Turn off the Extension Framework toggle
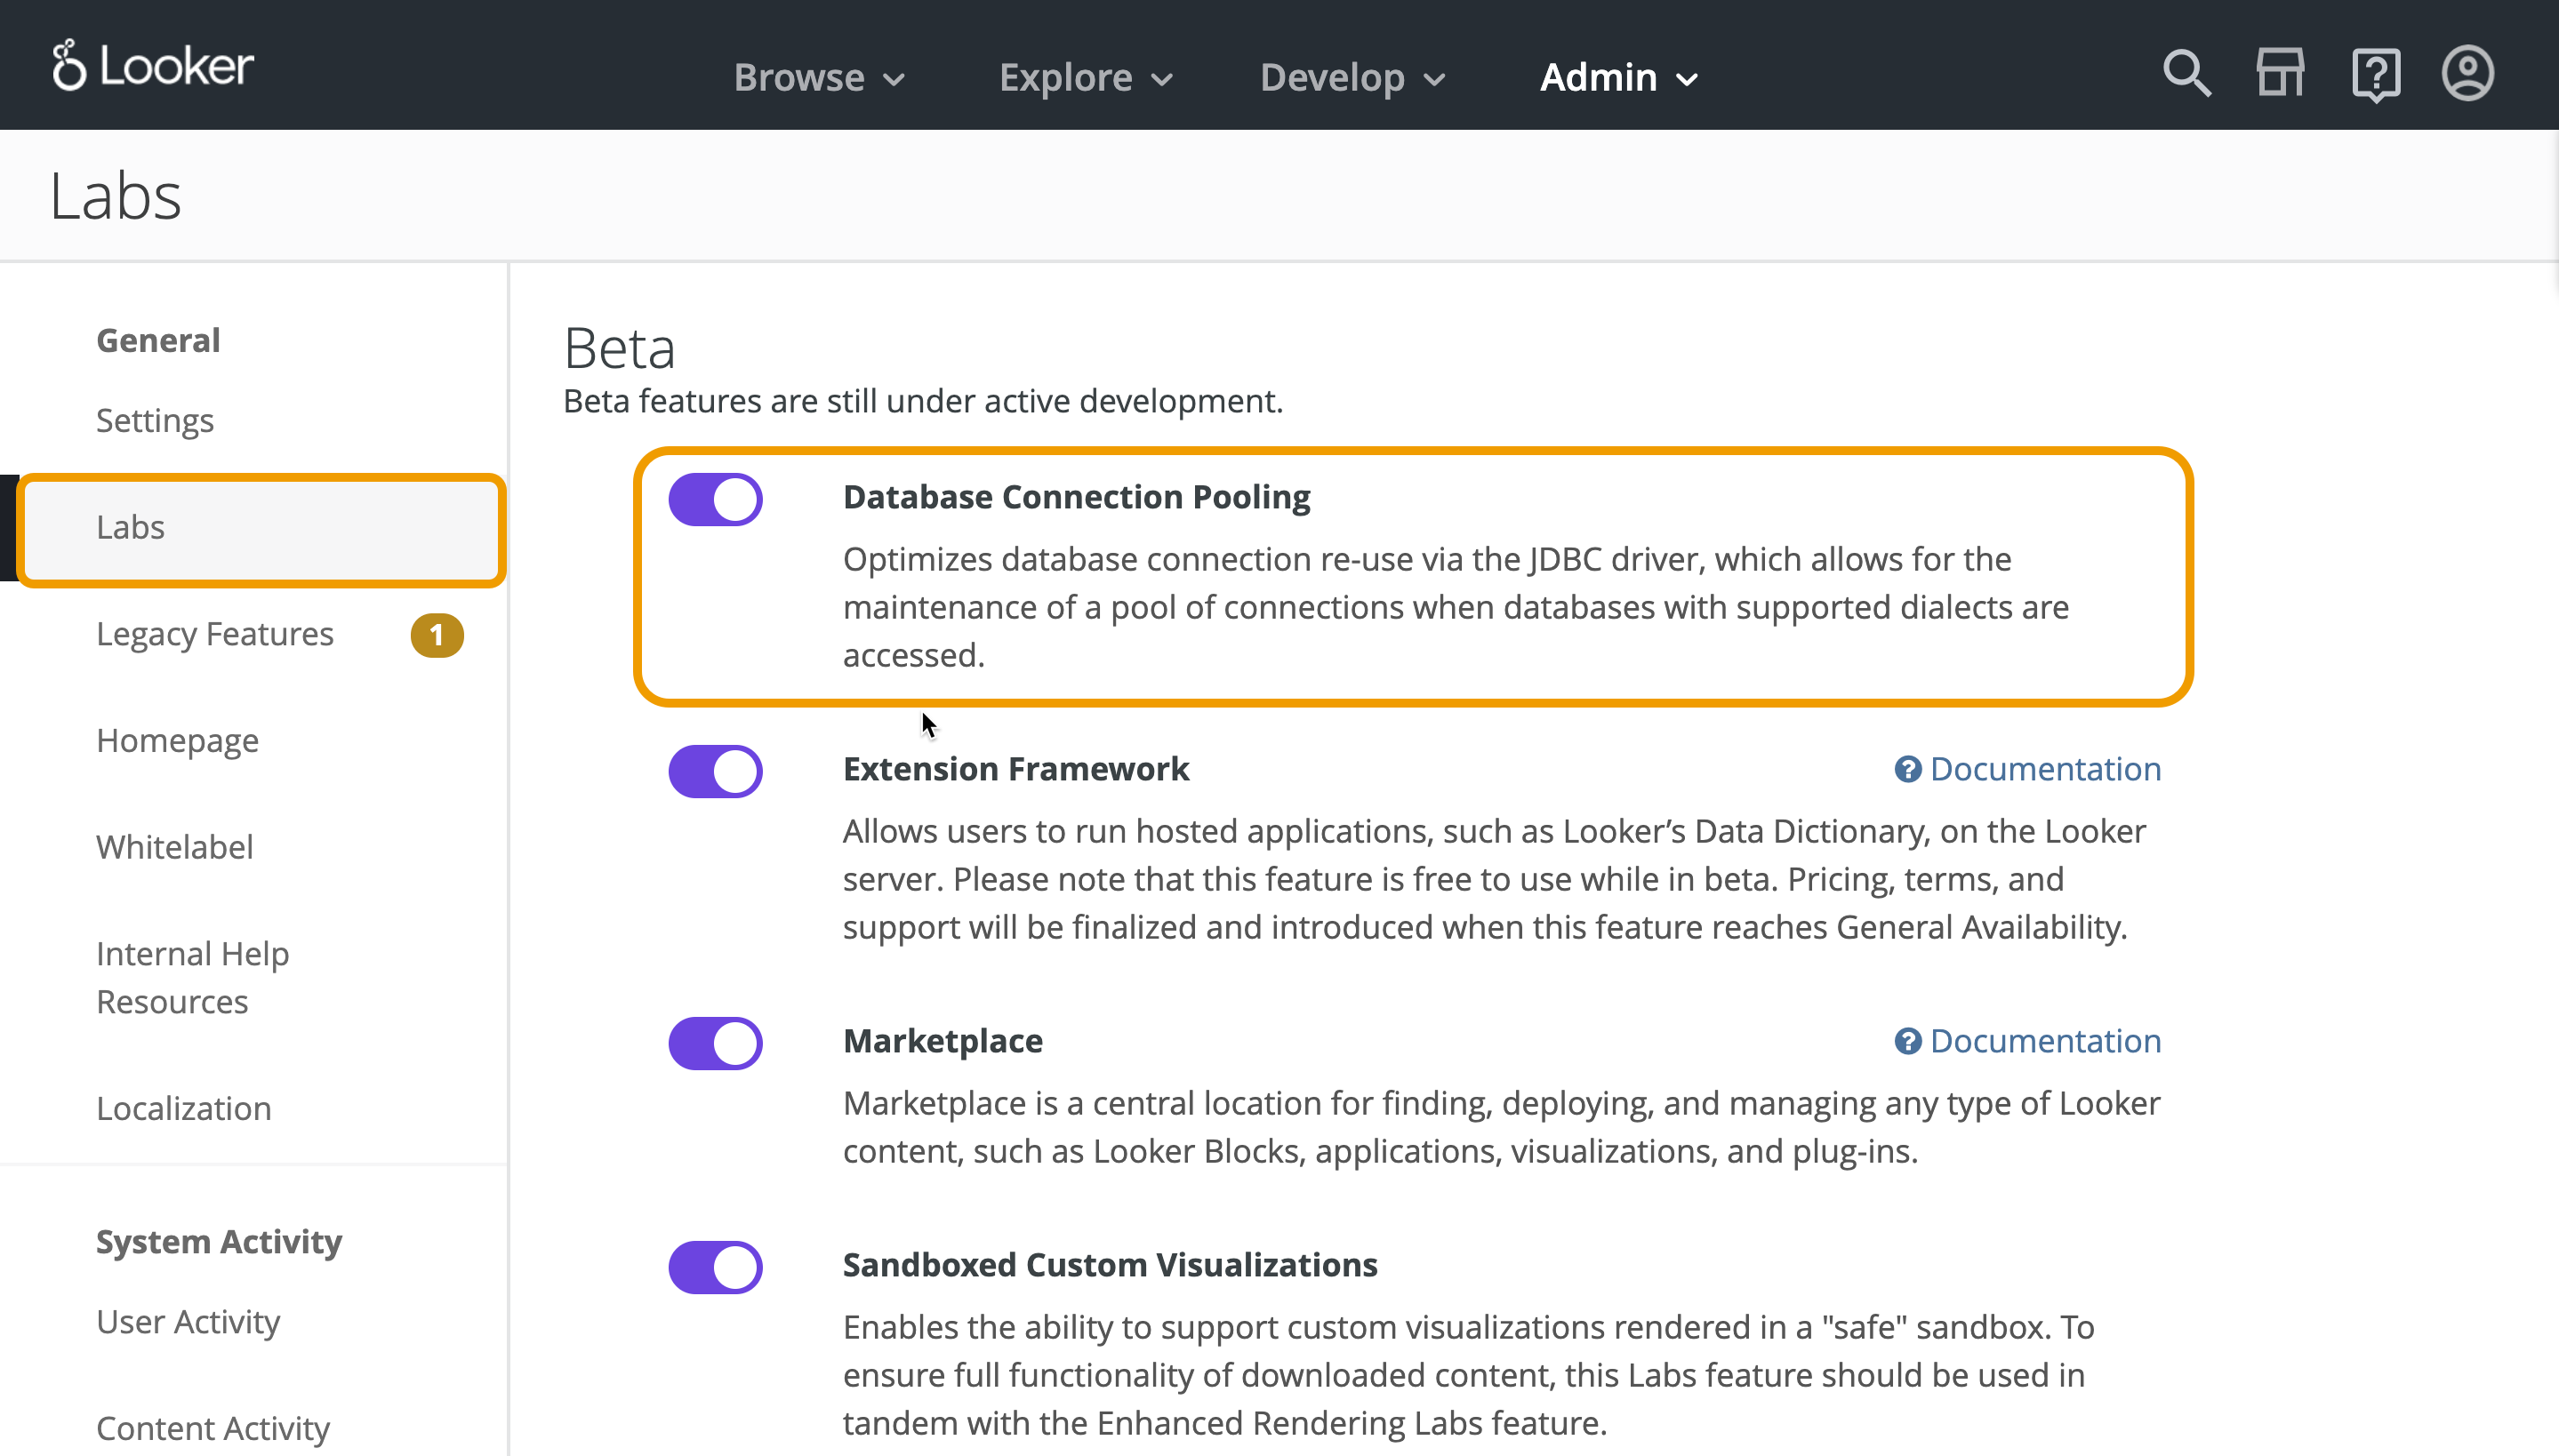Image resolution: width=2559 pixels, height=1456 pixels. (x=715, y=771)
